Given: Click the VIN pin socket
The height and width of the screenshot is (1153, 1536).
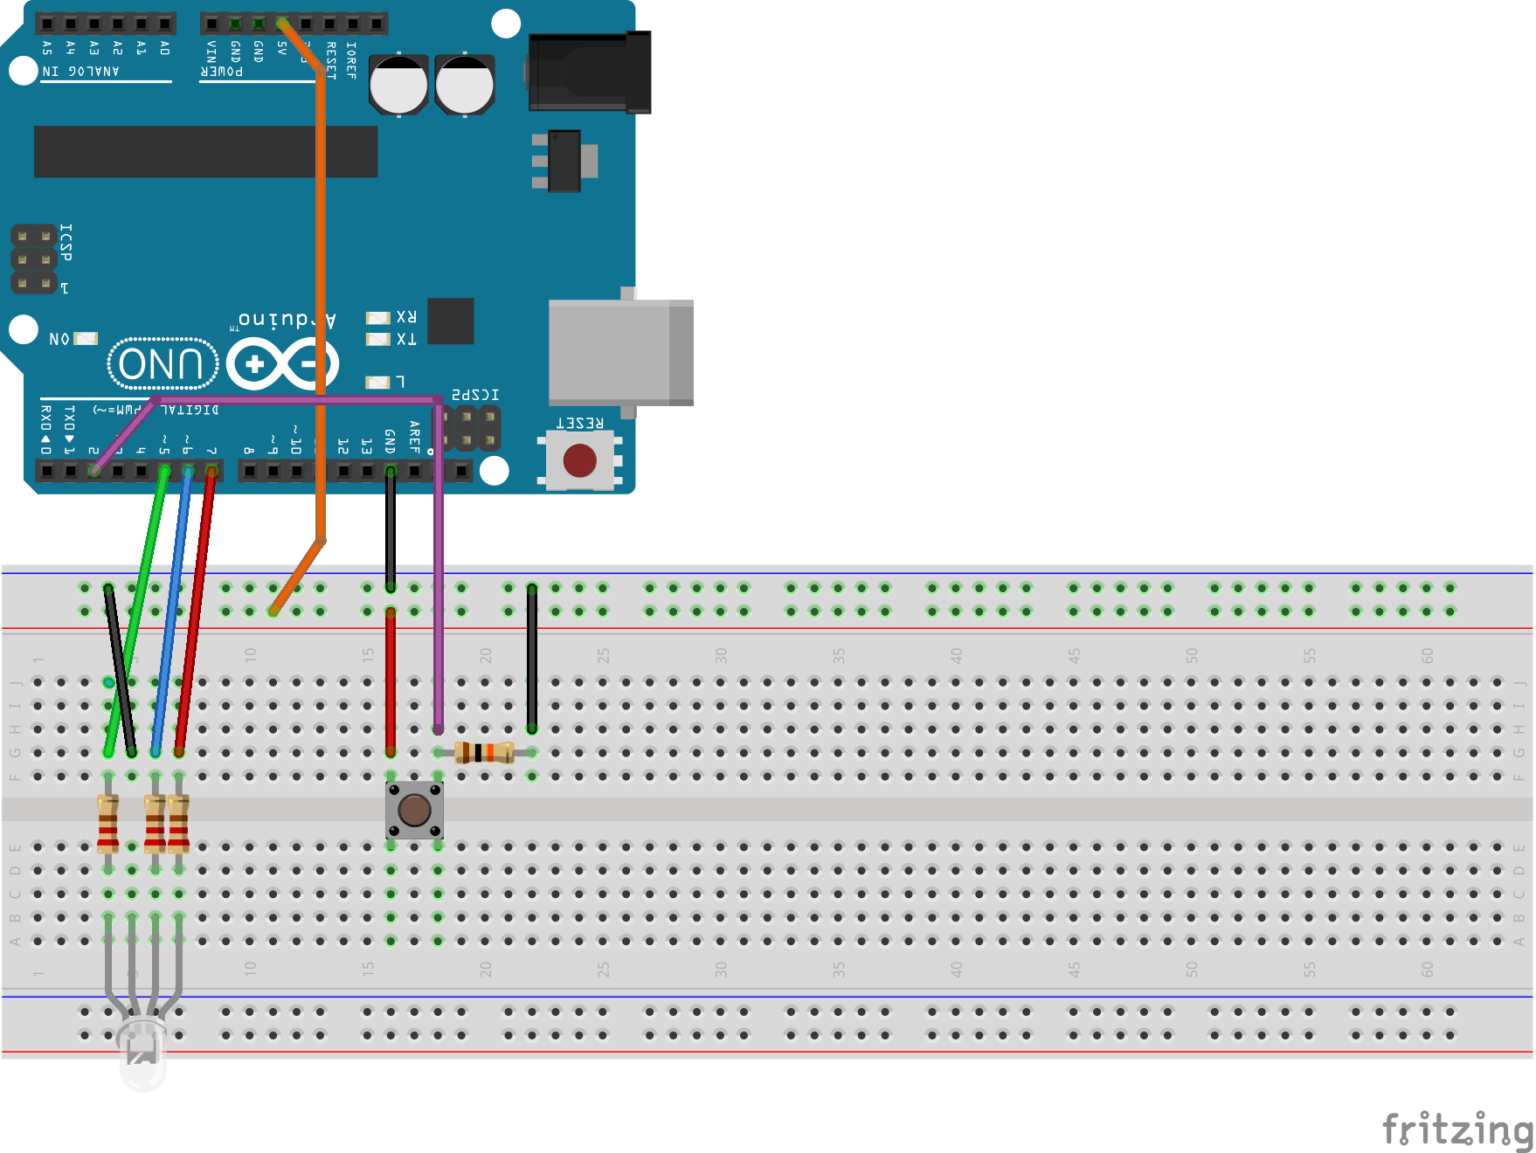Looking at the screenshot, I should click(211, 23).
